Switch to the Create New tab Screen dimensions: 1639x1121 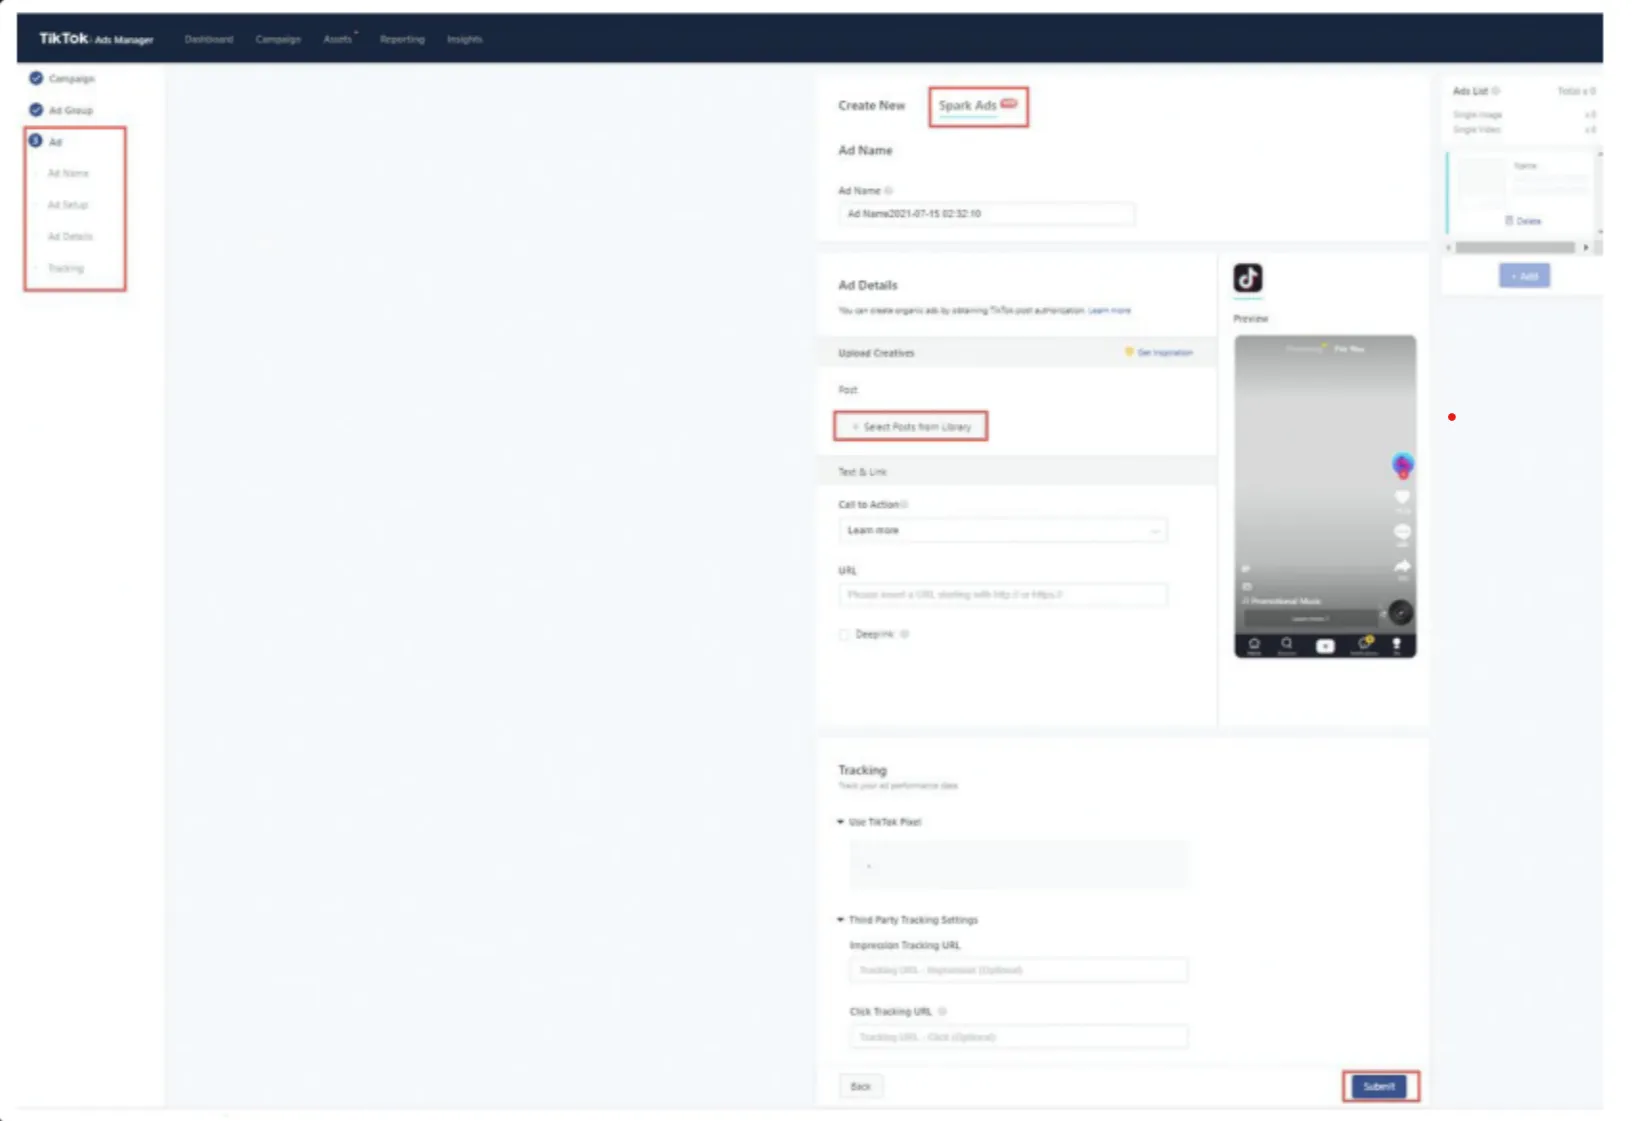871,105
